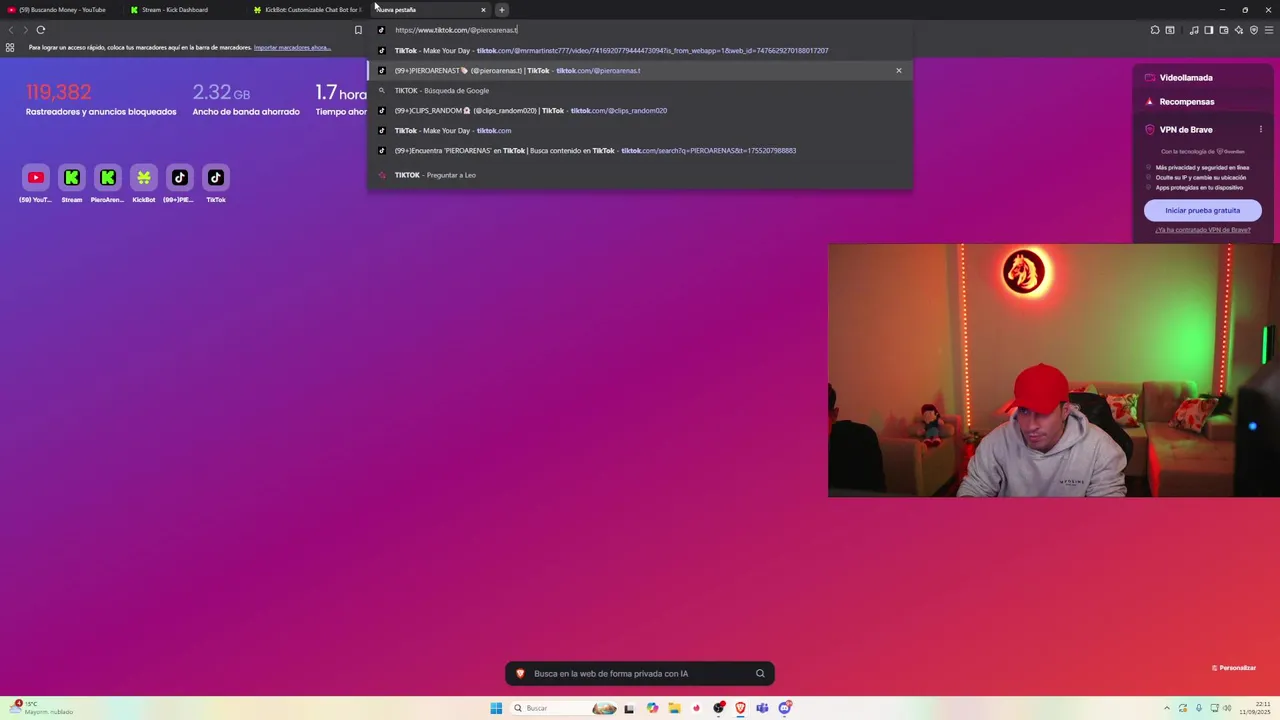
Task: Click '¿Ya ha contratado VPN de Brave?' link
Action: click(x=1202, y=230)
